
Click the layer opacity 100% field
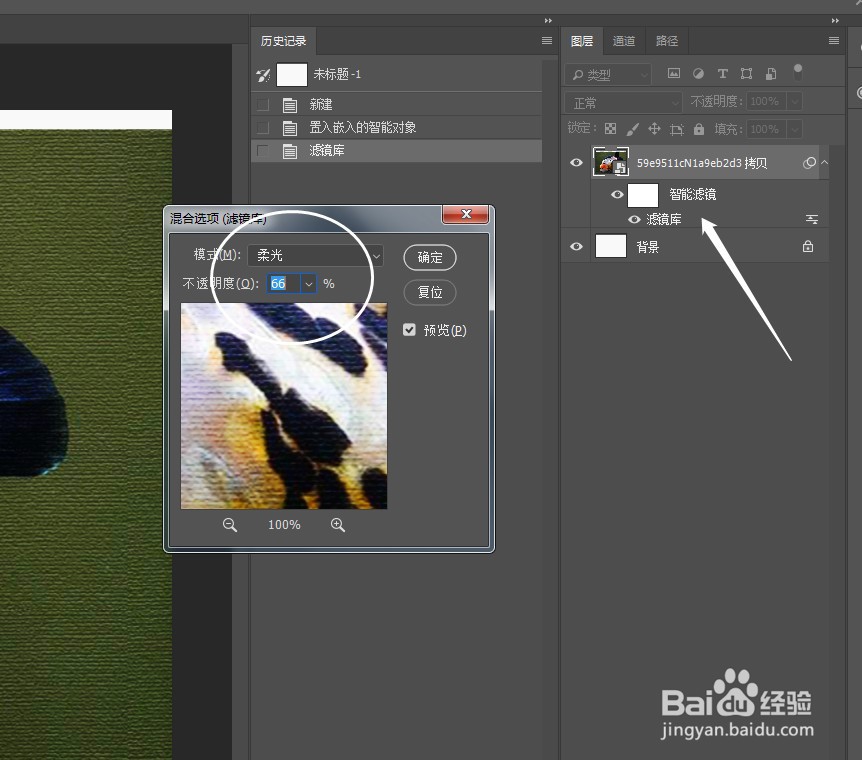coord(766,101)
